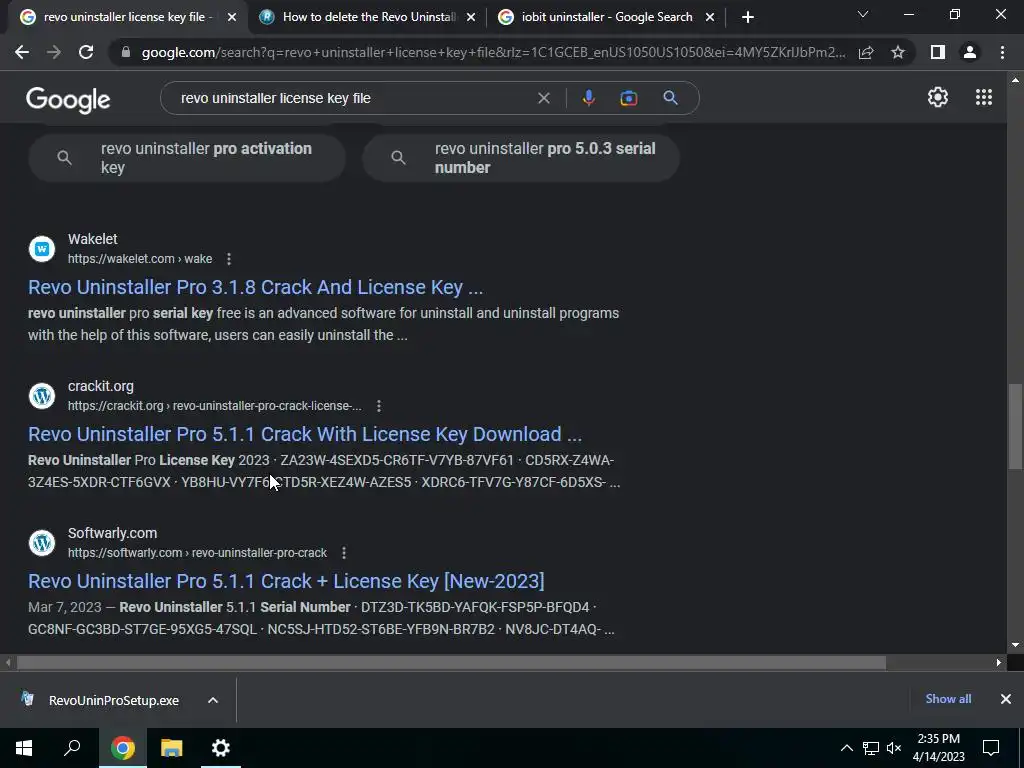The width and height of the screenshot is (1024, 768).
Task: Expand RevoUninProSetup.exe download options
Action: click(213, 700)
